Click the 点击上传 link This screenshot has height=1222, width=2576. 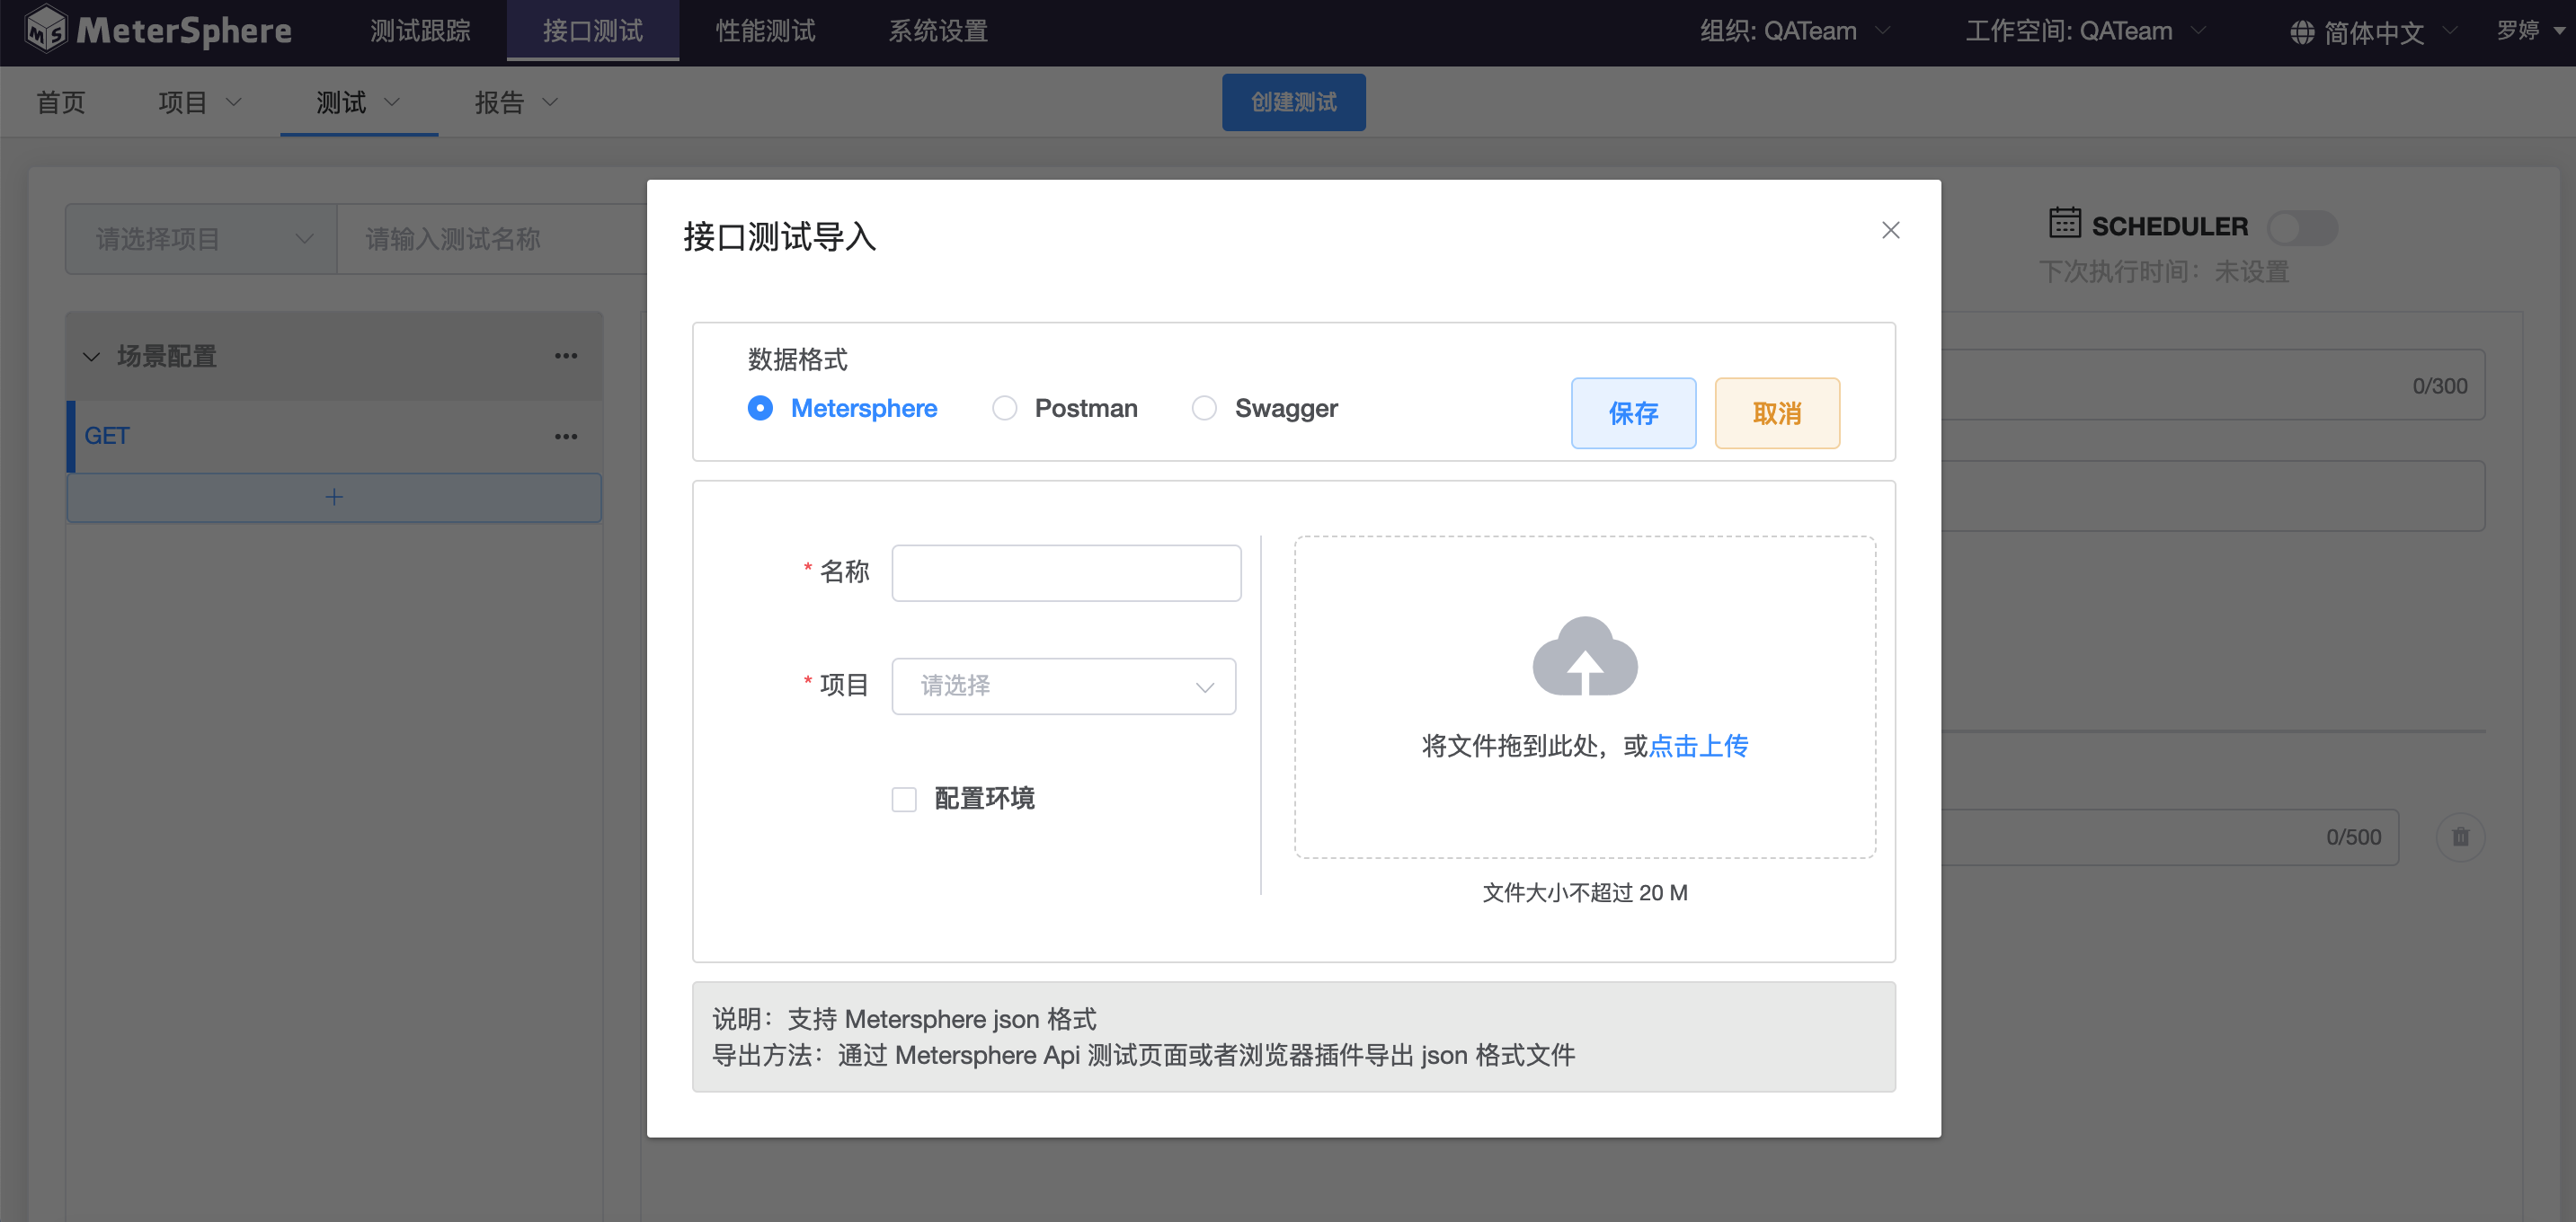pyautogui.click(x=1698, y=746)
